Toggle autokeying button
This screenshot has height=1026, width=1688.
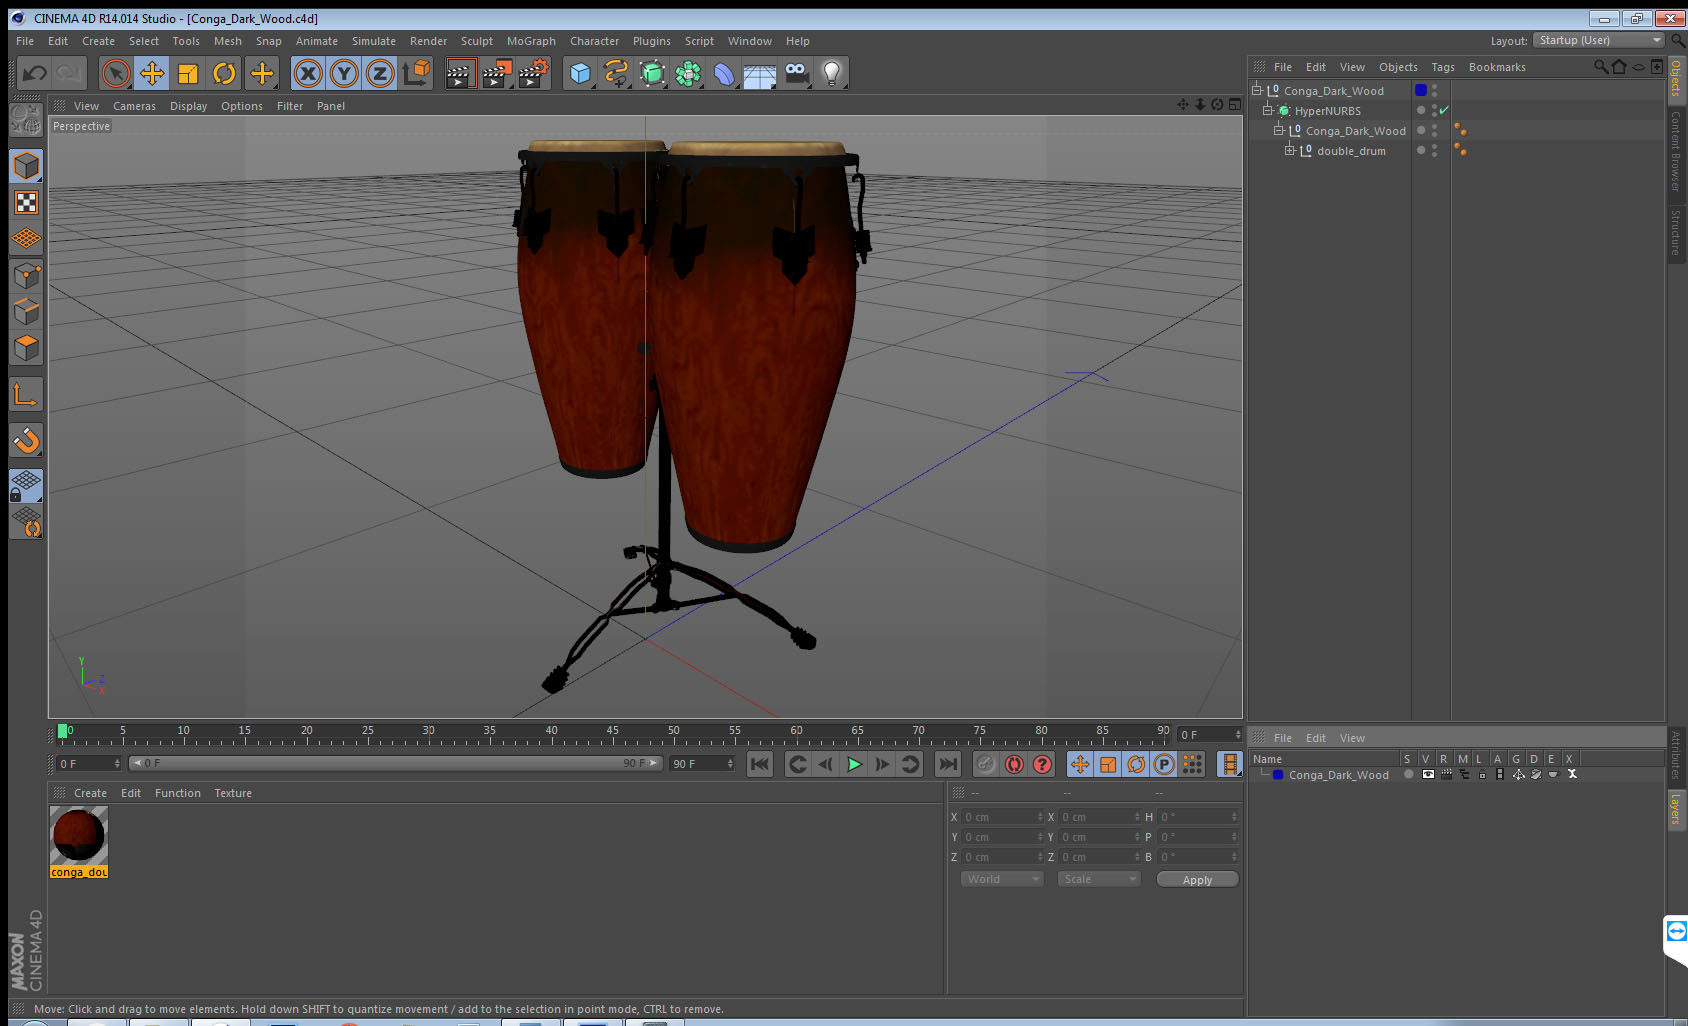click(1014, 764)
